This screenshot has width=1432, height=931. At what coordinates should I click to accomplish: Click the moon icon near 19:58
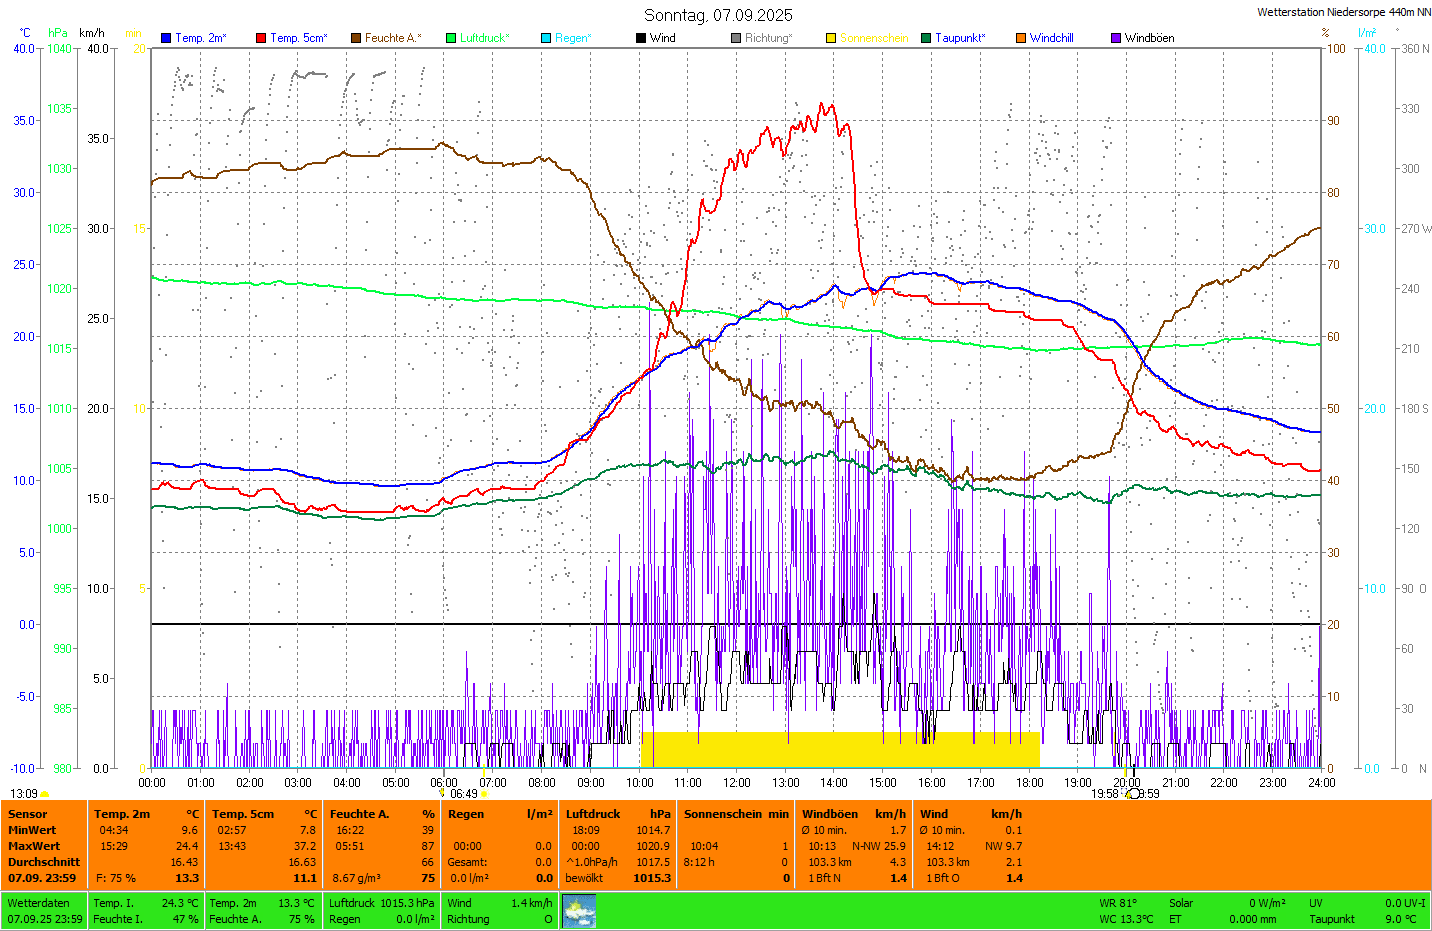click(x=1132, y=794)
